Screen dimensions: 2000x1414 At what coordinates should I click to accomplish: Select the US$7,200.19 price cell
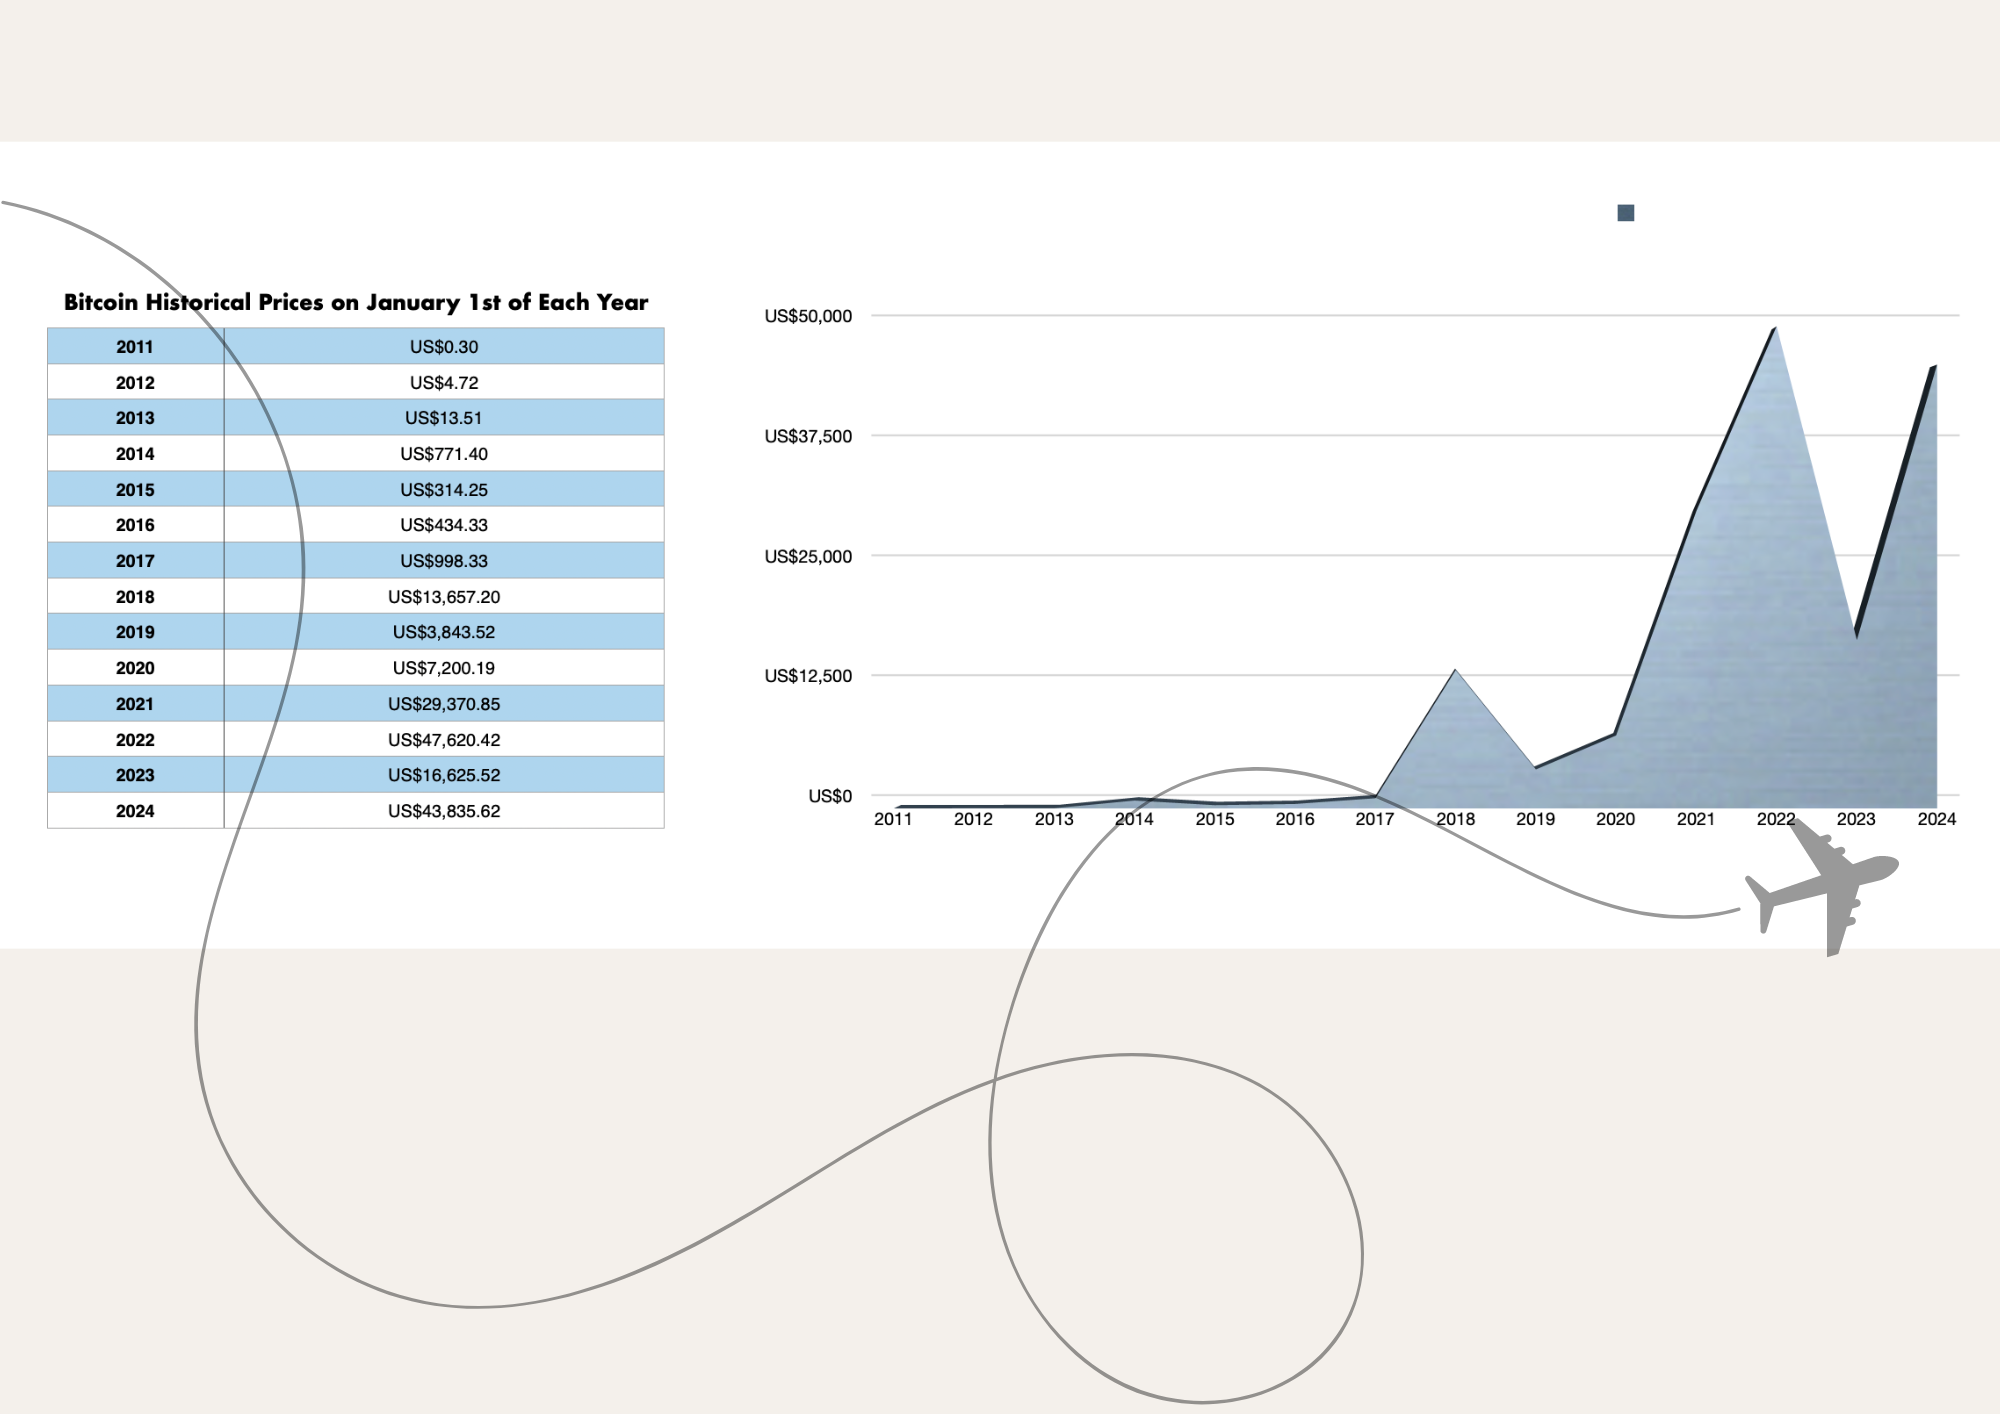pos(444,668)
